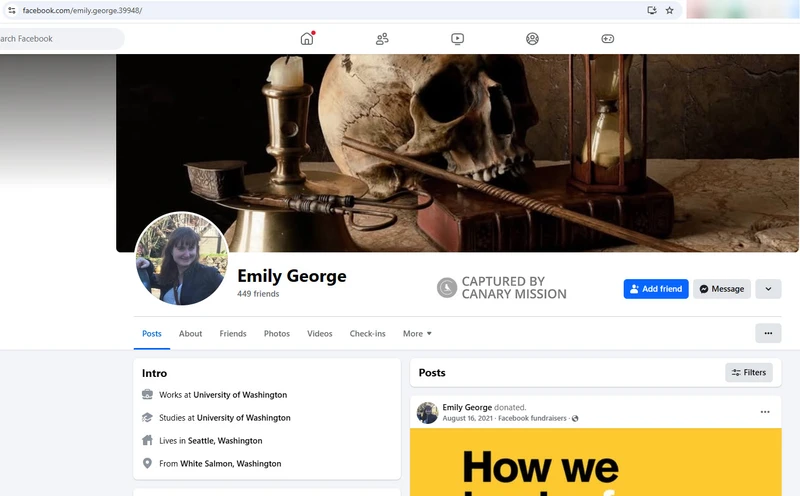
Task: Click the Message button
Action: [721, 289]
